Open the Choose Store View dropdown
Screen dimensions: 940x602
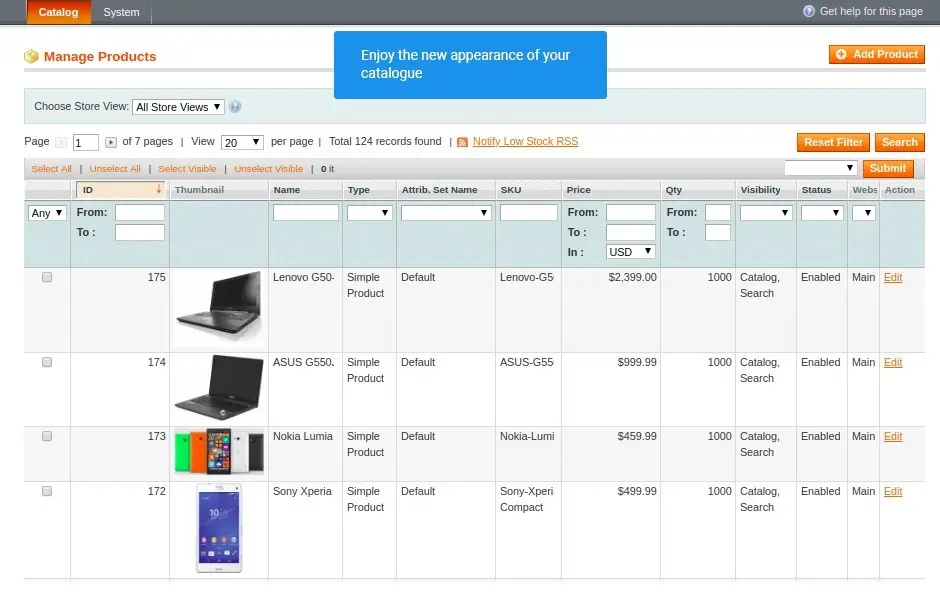point(178,107)
